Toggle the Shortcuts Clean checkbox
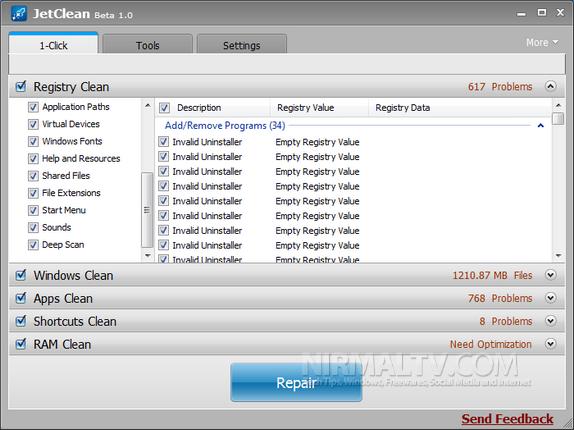The width and height of the screenshot is (574, 430). (21, 321)
